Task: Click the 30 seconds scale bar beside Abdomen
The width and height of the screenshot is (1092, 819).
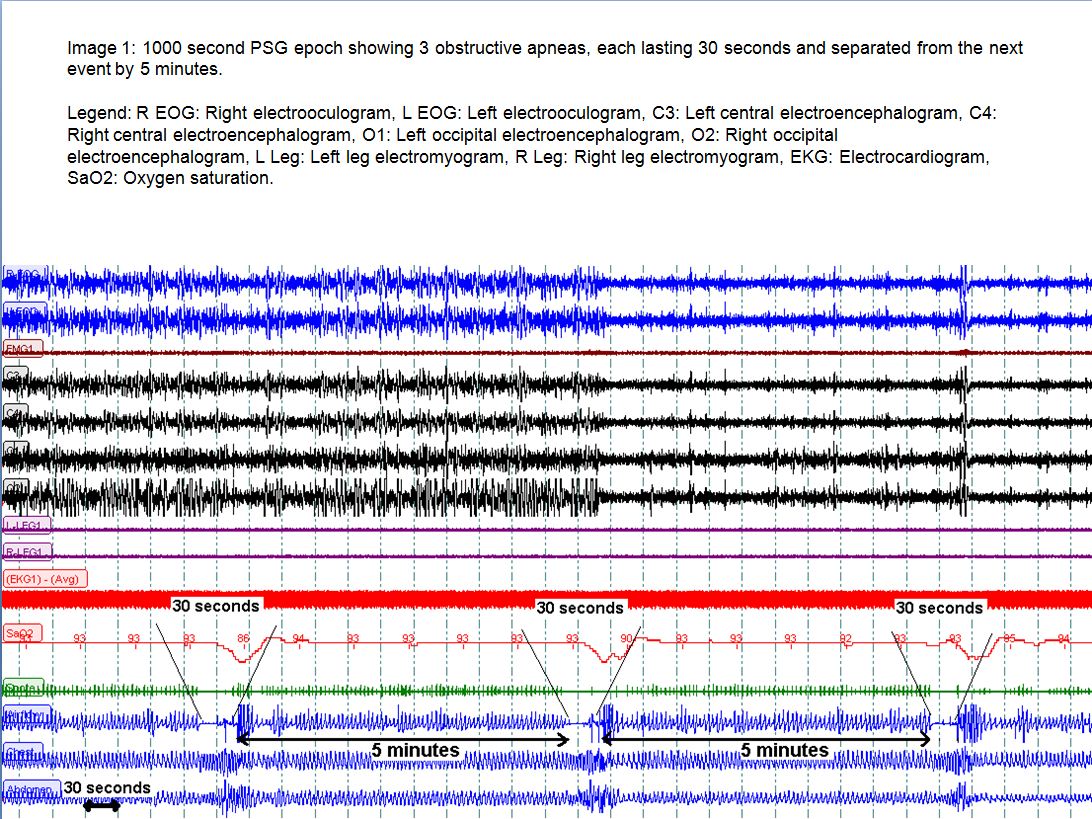Action: pos(102,806)
